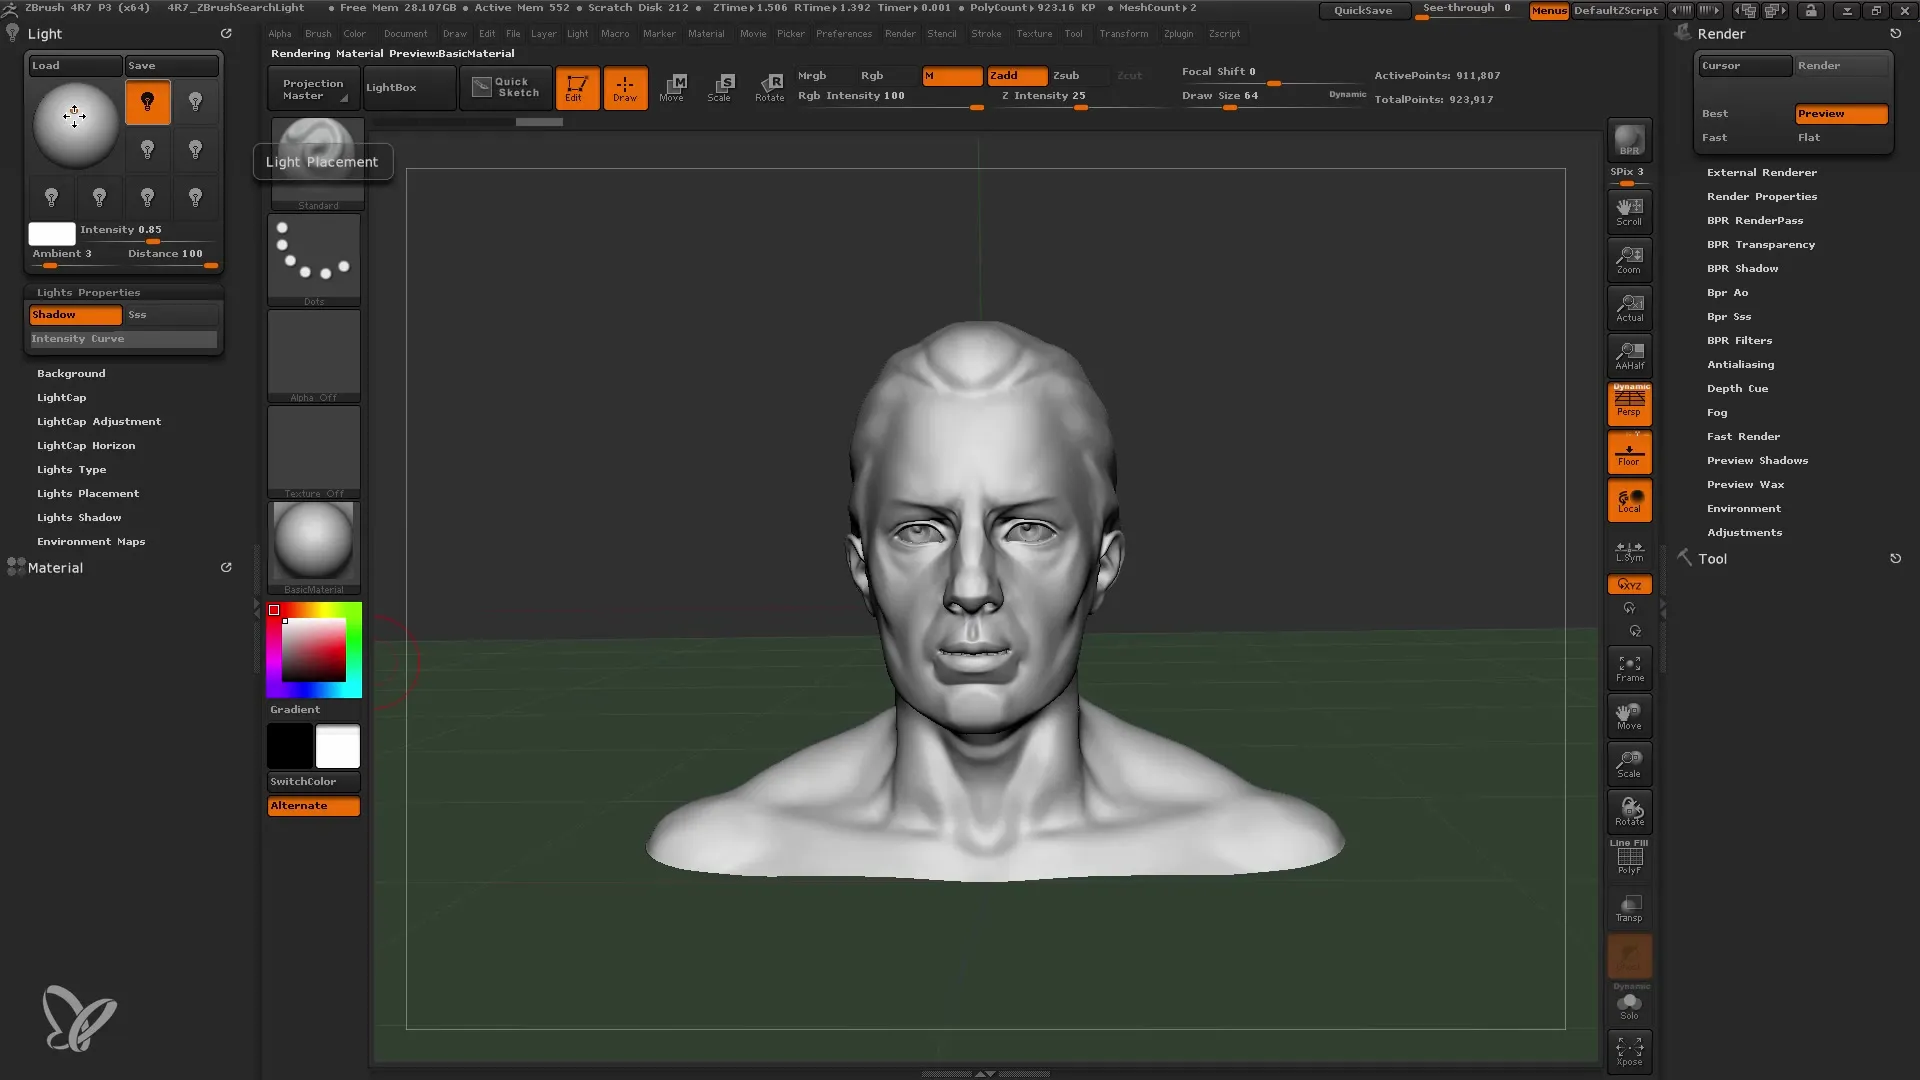Expand the Background light section
Viewport: 1920px width, 1080px height.
click(x=71, y=374)
